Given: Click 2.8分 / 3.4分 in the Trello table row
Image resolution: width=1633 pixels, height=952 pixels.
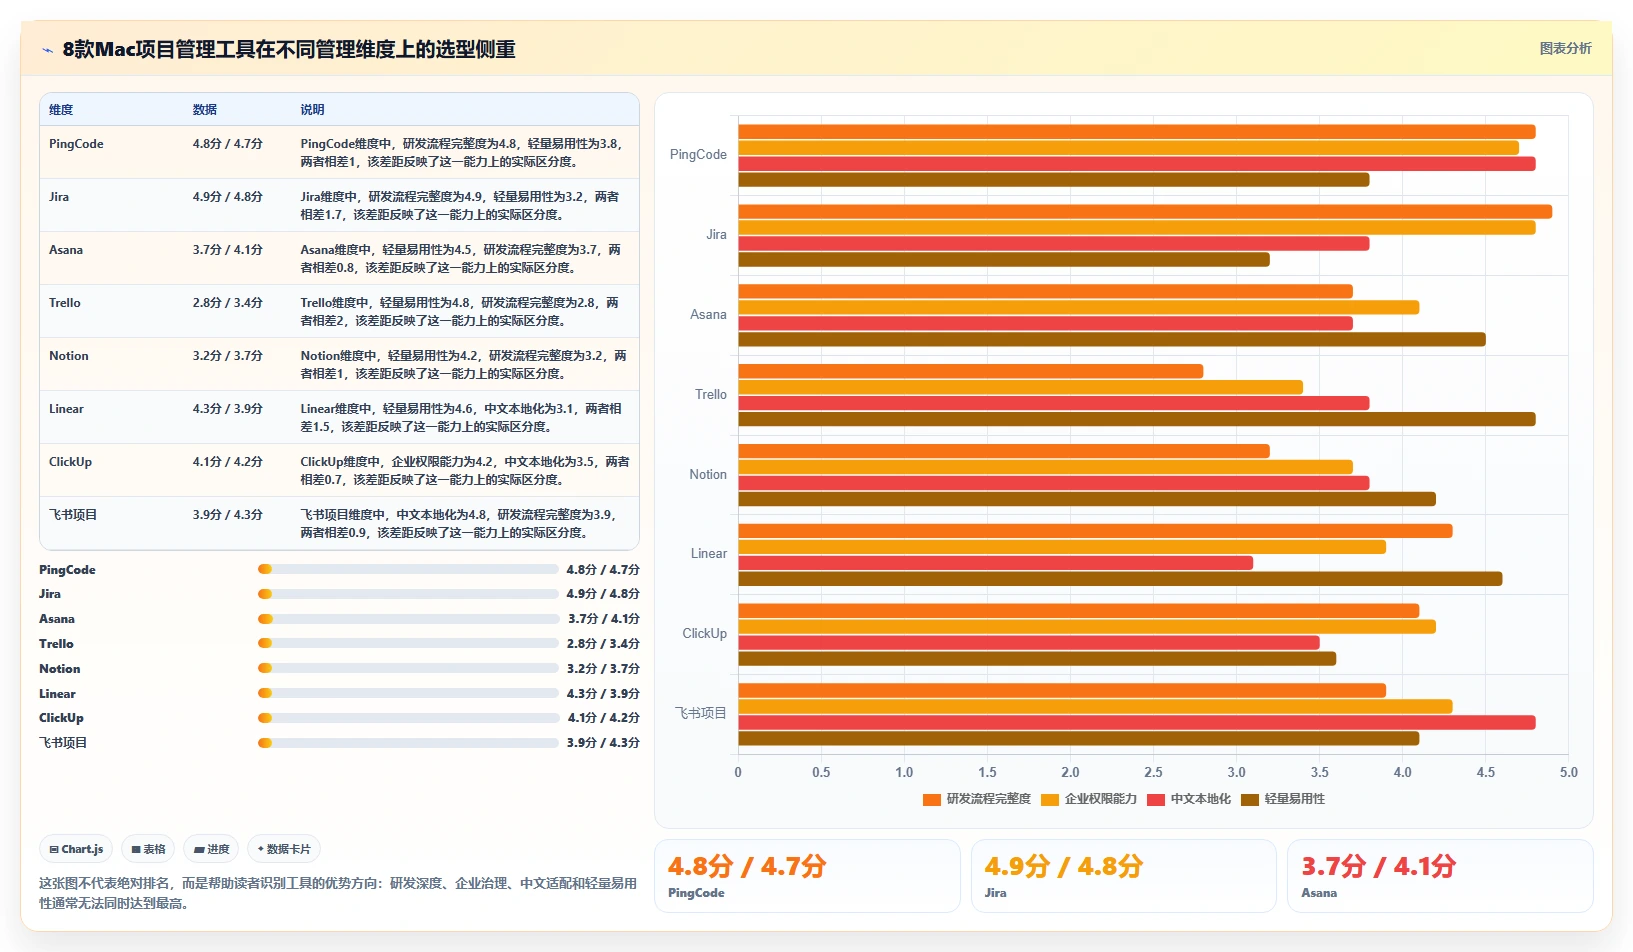Looking at the screenshot, I should tap(228, 303).
